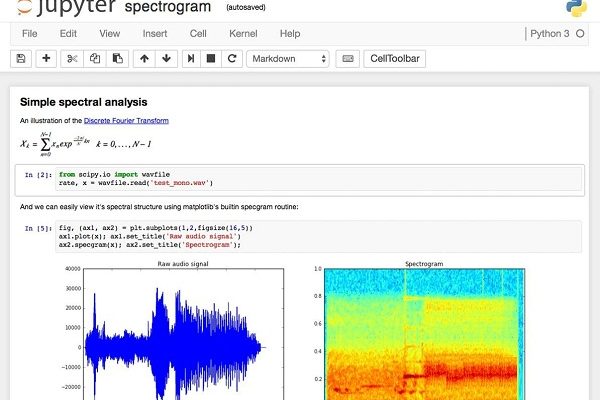Open the Markdown cell type dropdown
Viewport: 600px width, 400px height.
(x=288, y=59)
